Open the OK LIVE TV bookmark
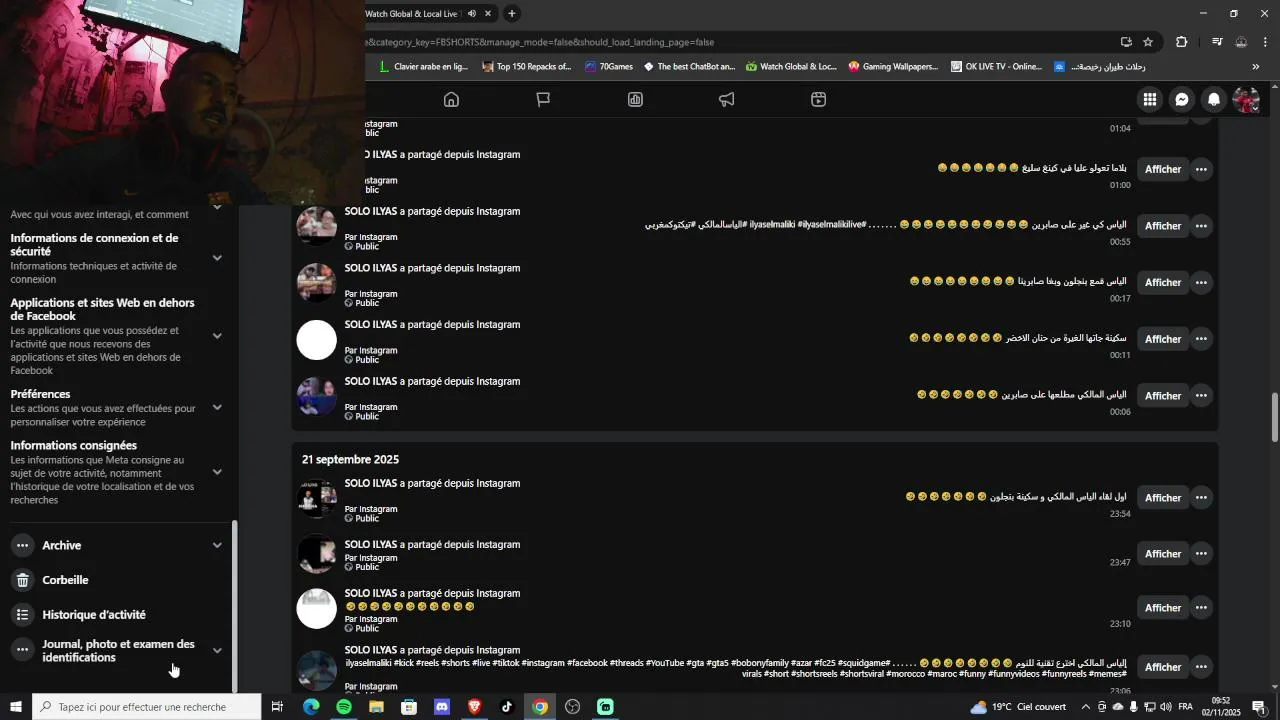The width and height of the screenshot is (1280, 720). coord(996,67)
